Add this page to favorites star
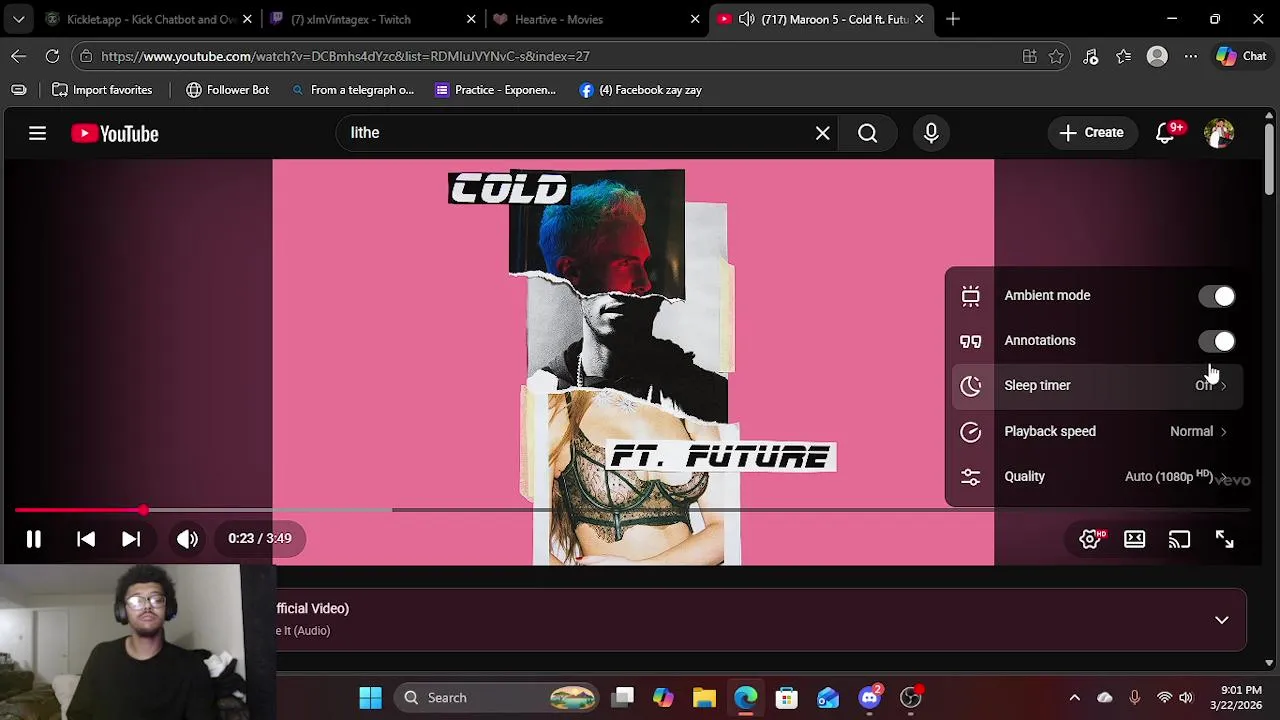 tap(1056, 56)
